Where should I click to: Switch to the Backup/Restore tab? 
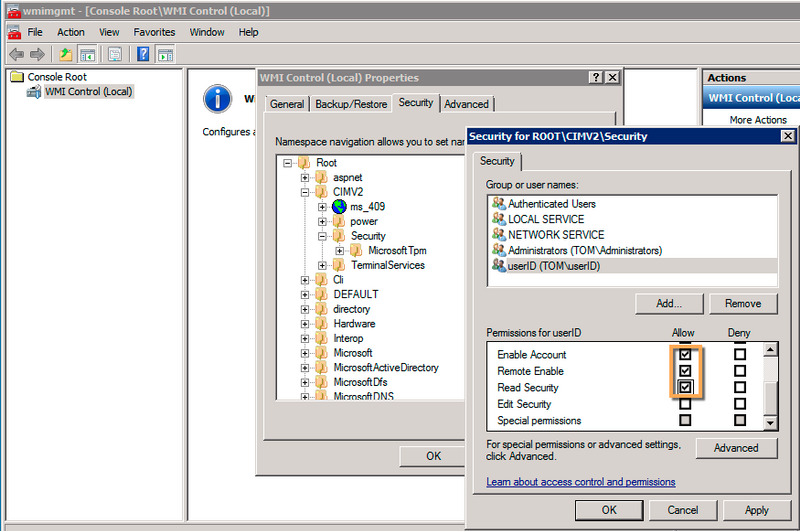coord(351,104)
